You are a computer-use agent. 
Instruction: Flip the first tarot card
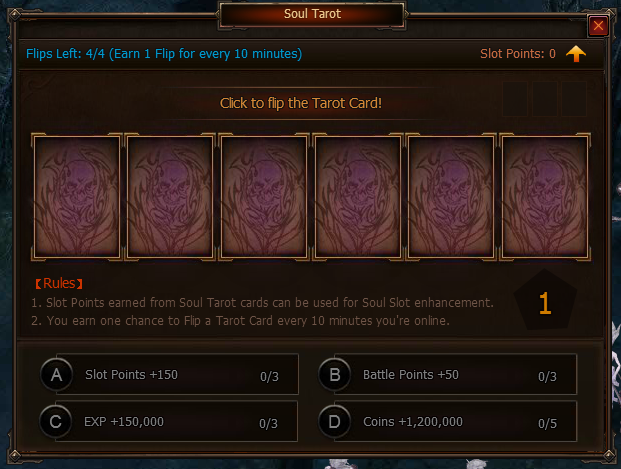point(76,197)
